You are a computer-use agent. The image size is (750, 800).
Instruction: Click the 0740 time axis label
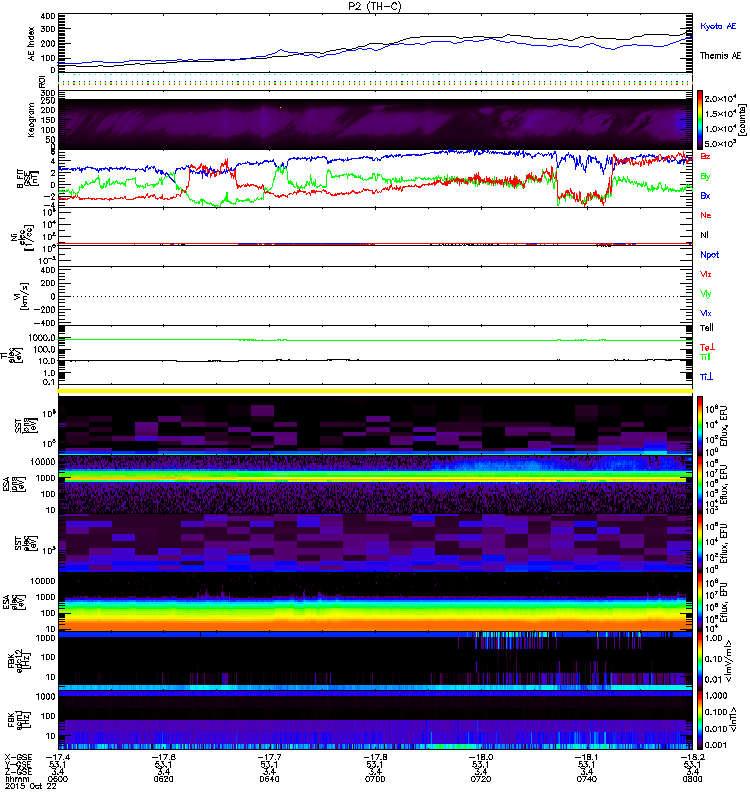[587, 779]
